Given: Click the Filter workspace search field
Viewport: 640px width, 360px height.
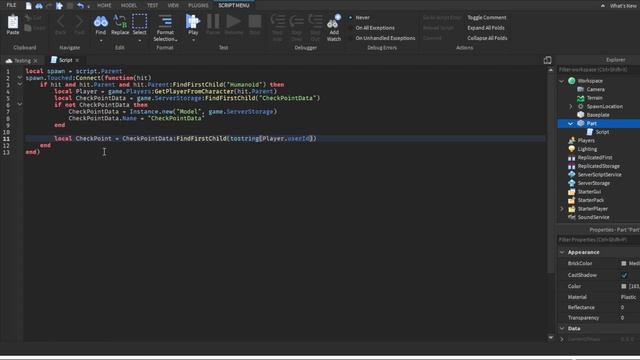Looking at the screenshot, I should coord(598,70).
